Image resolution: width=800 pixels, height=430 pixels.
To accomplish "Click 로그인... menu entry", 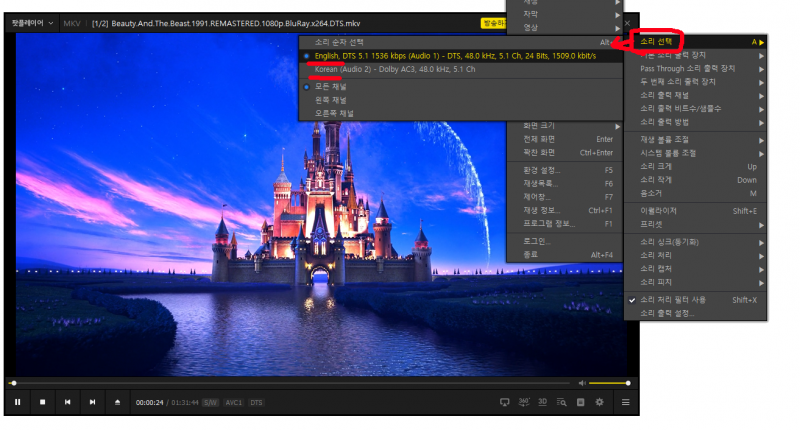I will pyautogui.click(x=564, y=241).
